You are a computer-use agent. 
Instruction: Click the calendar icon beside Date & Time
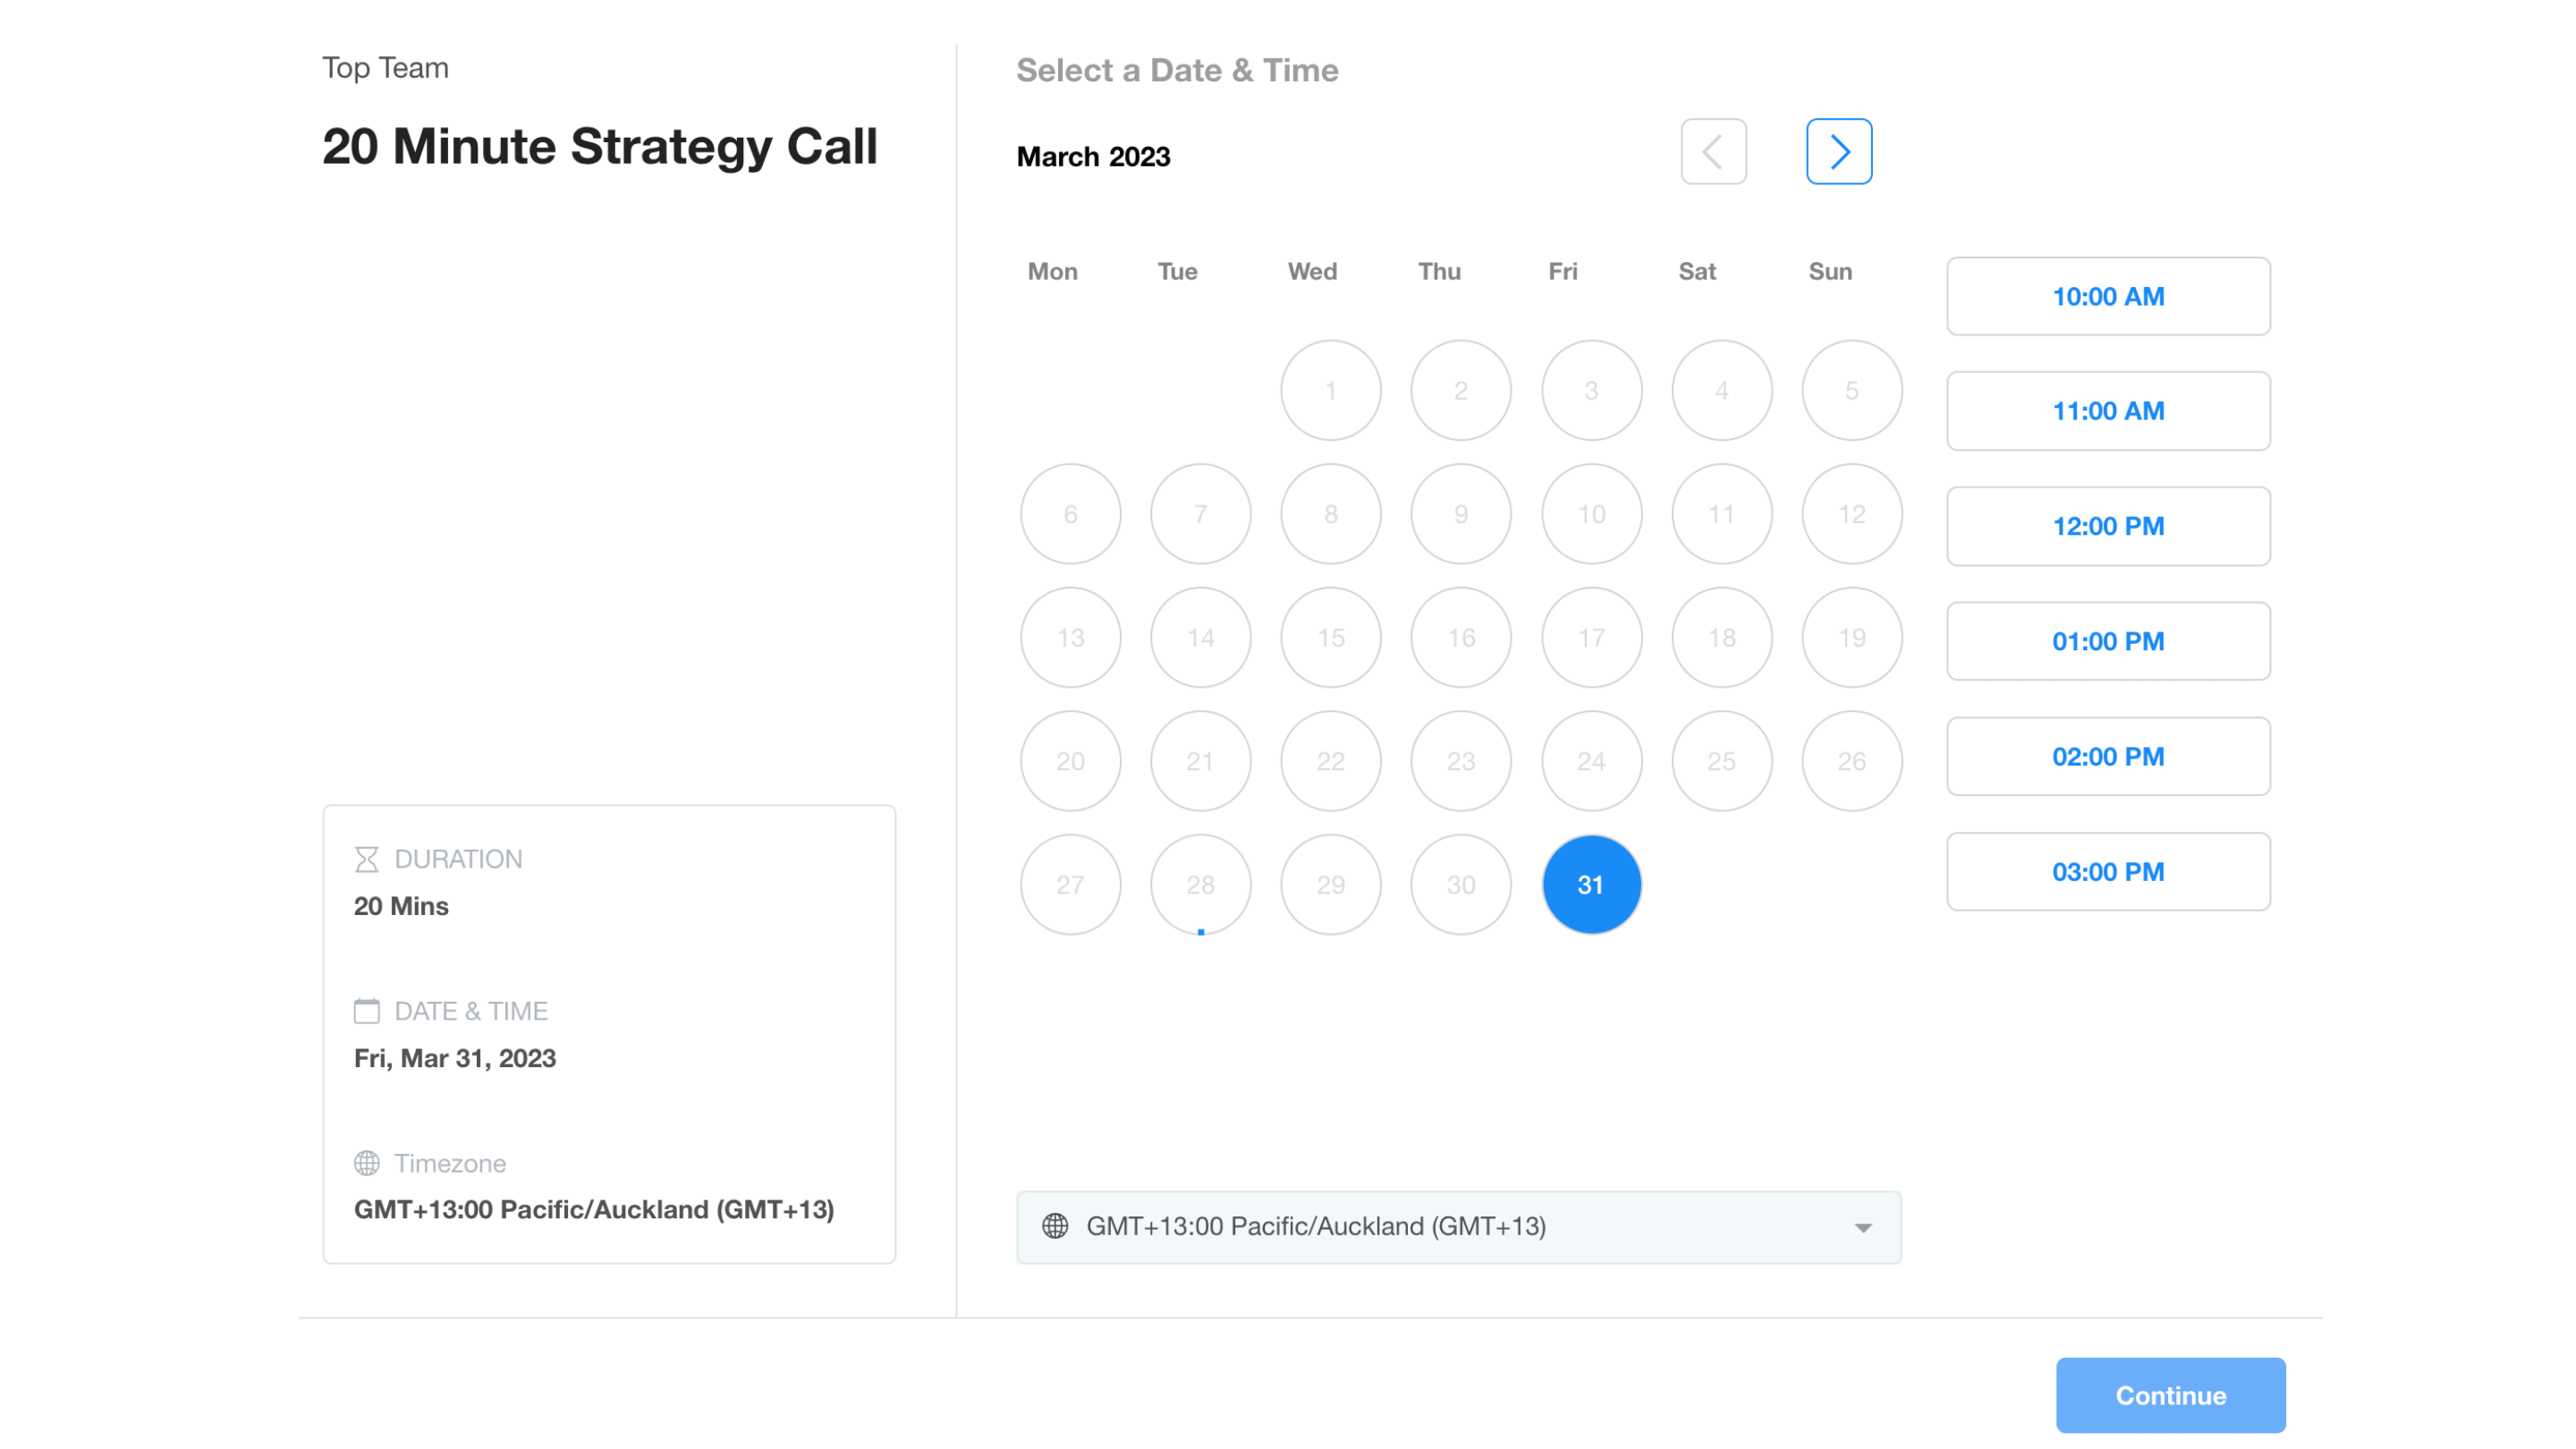tap(366, 1011)
